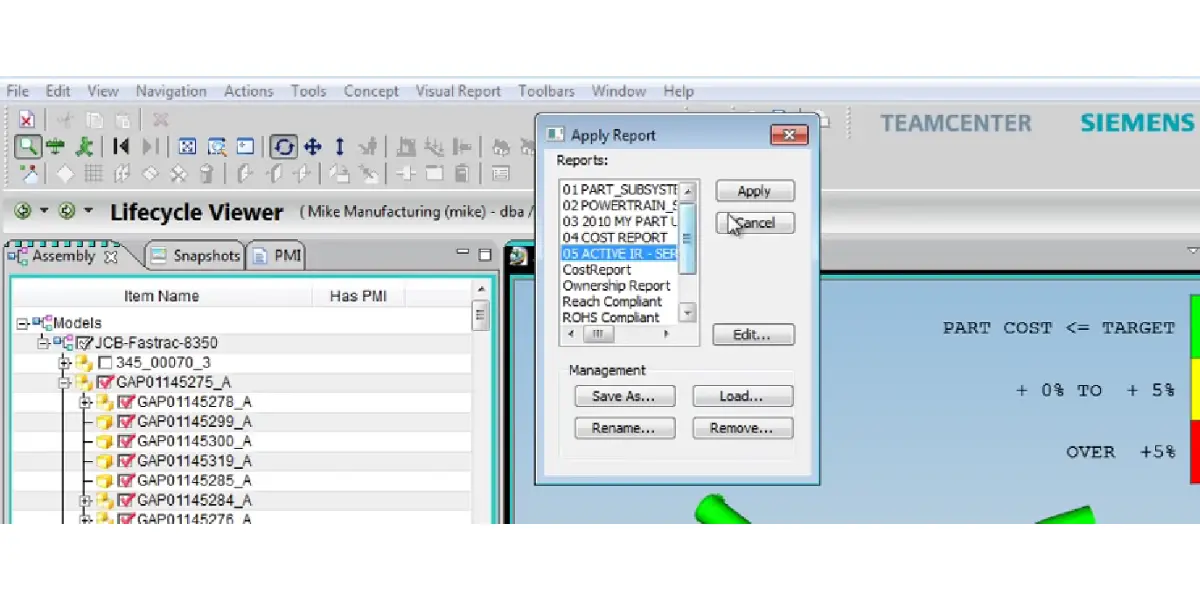Uncheck the GAP01145300_A checkbox
This screenshot has height=600, width=1200.
126,441
